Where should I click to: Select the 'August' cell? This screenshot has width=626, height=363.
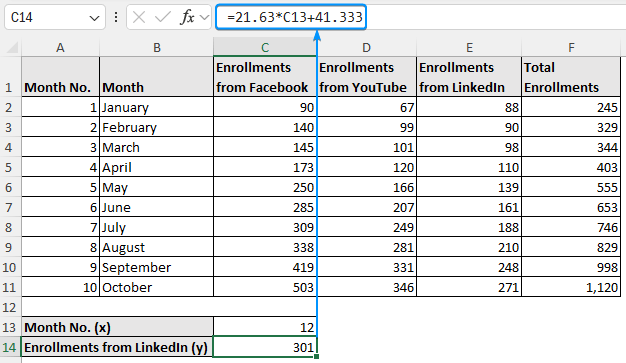pos(156,247)
